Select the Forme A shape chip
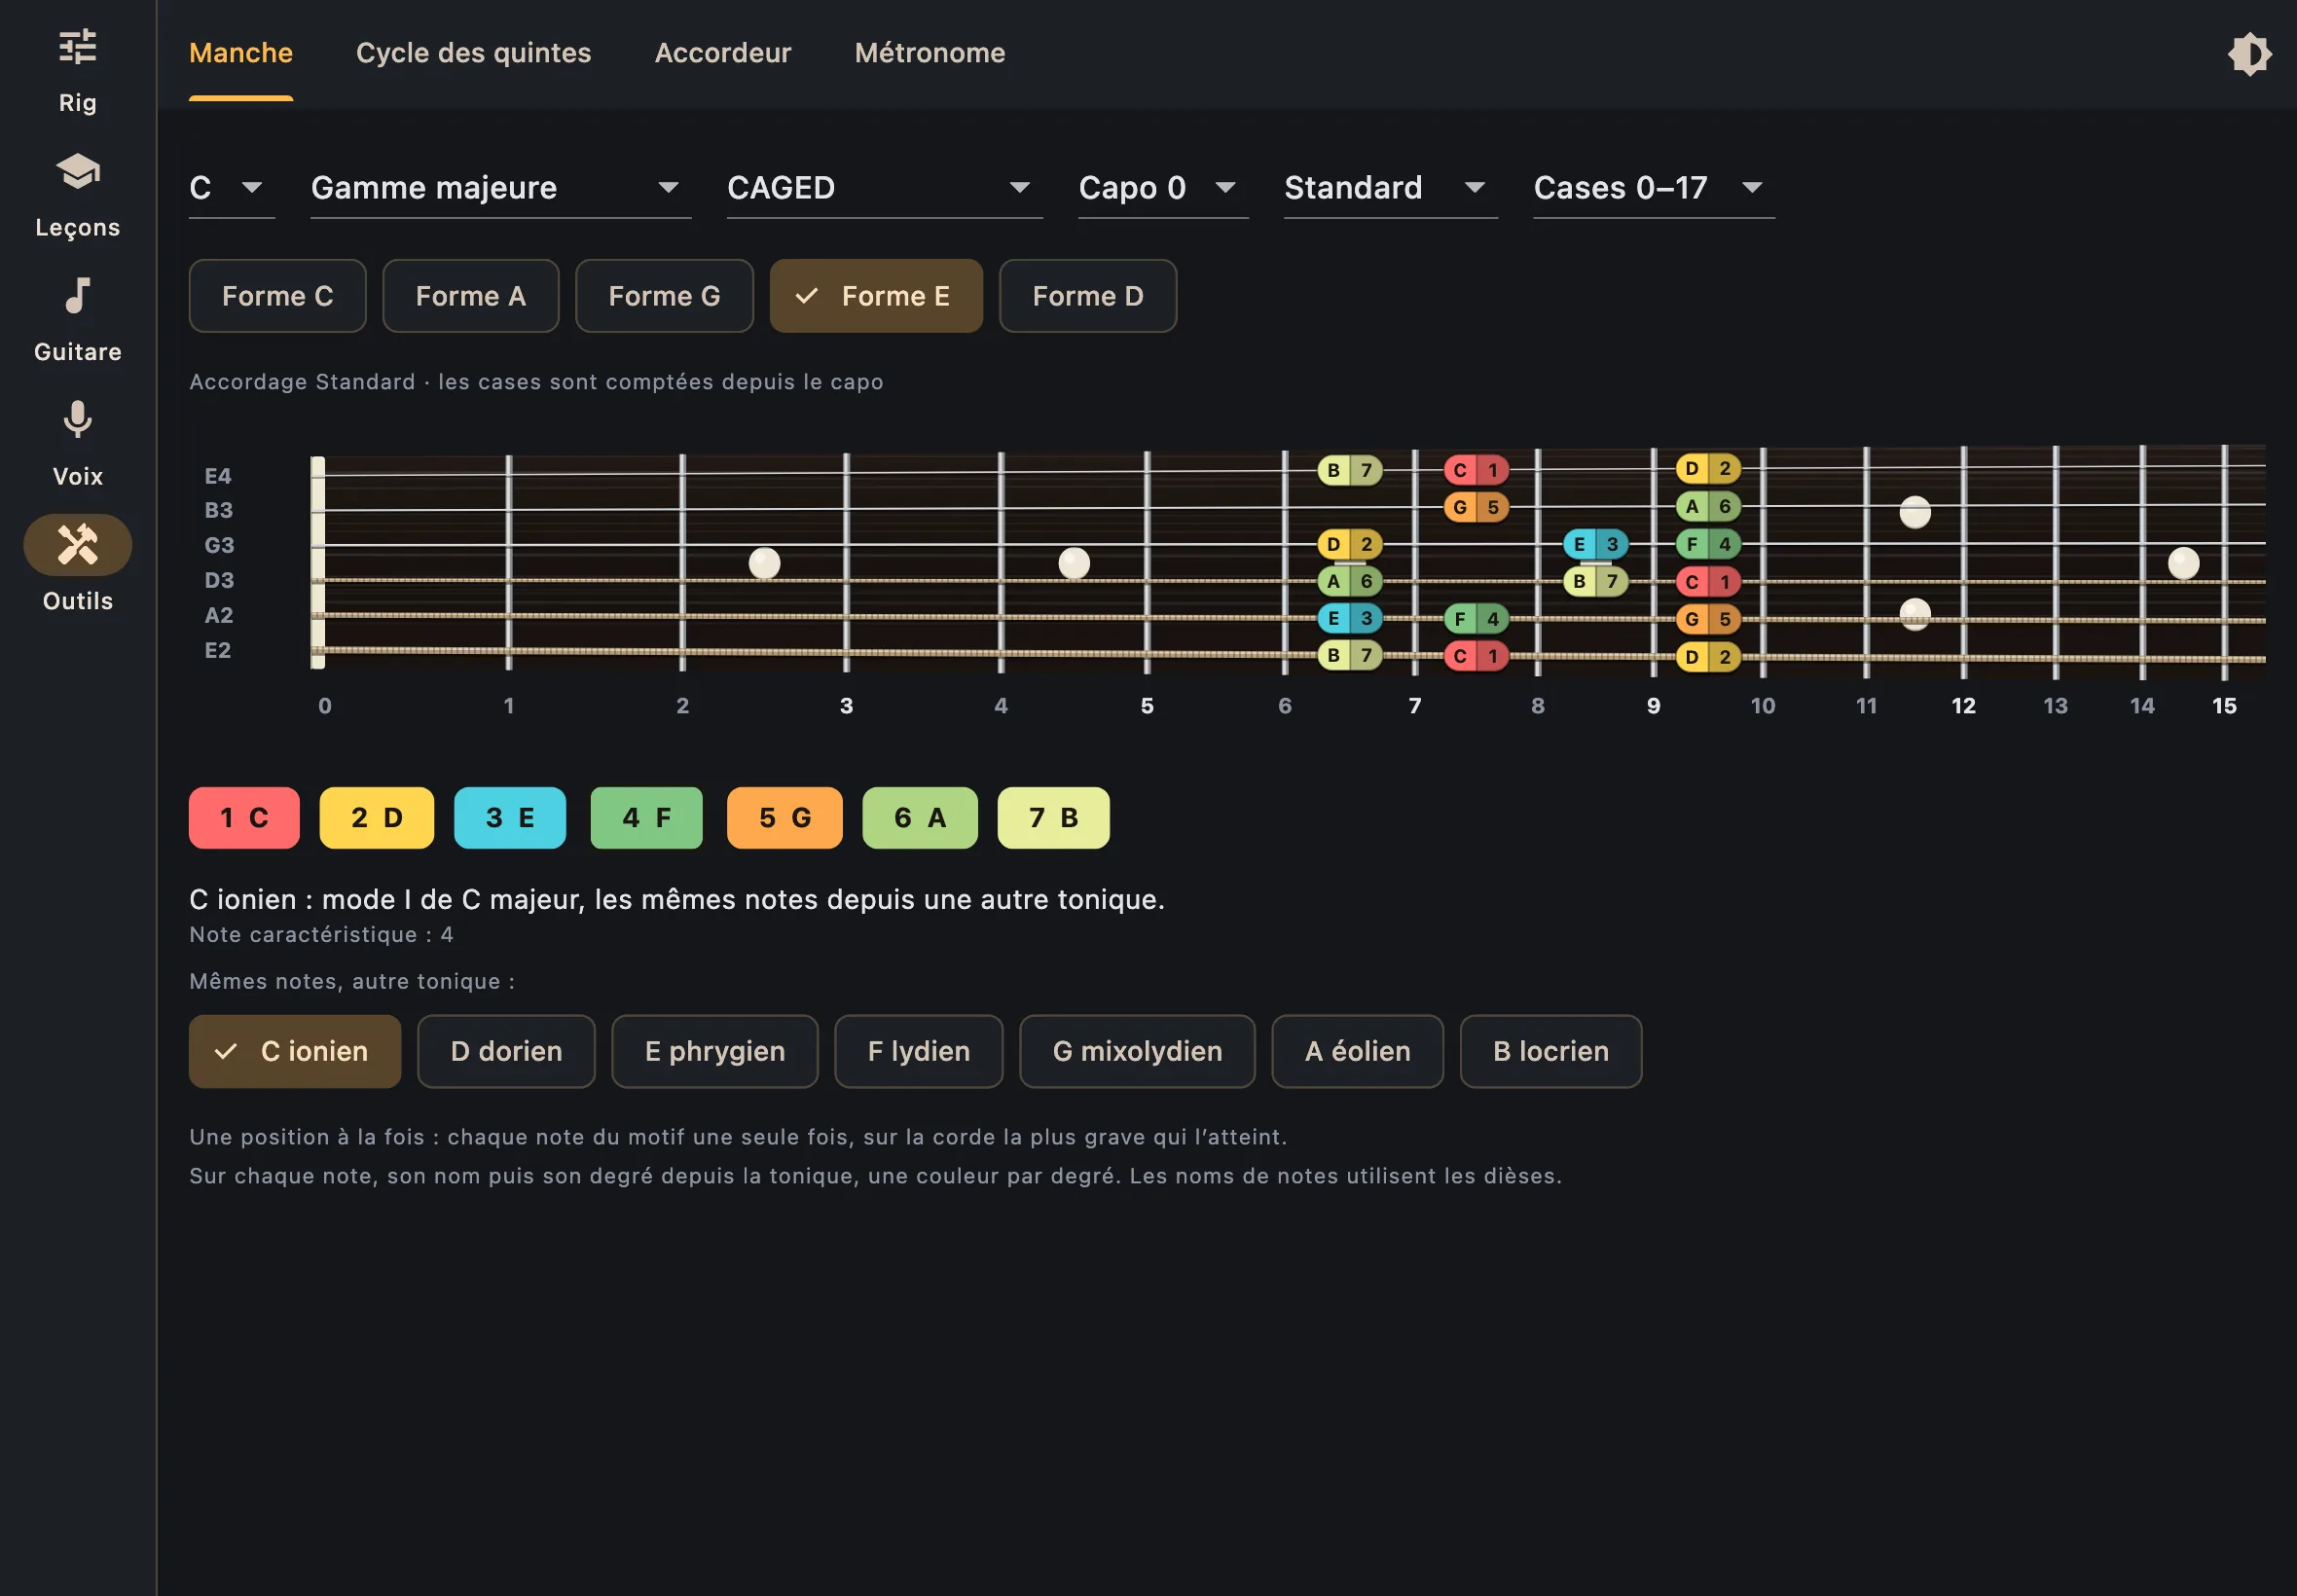 [470, 296]
